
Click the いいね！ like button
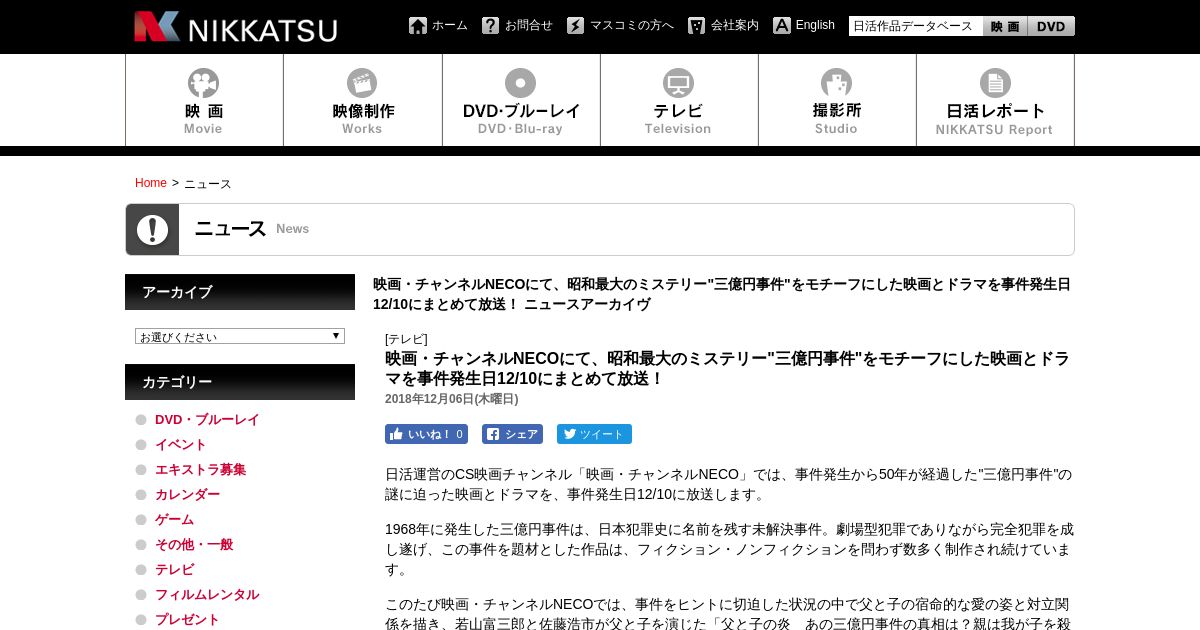[426, 434]
